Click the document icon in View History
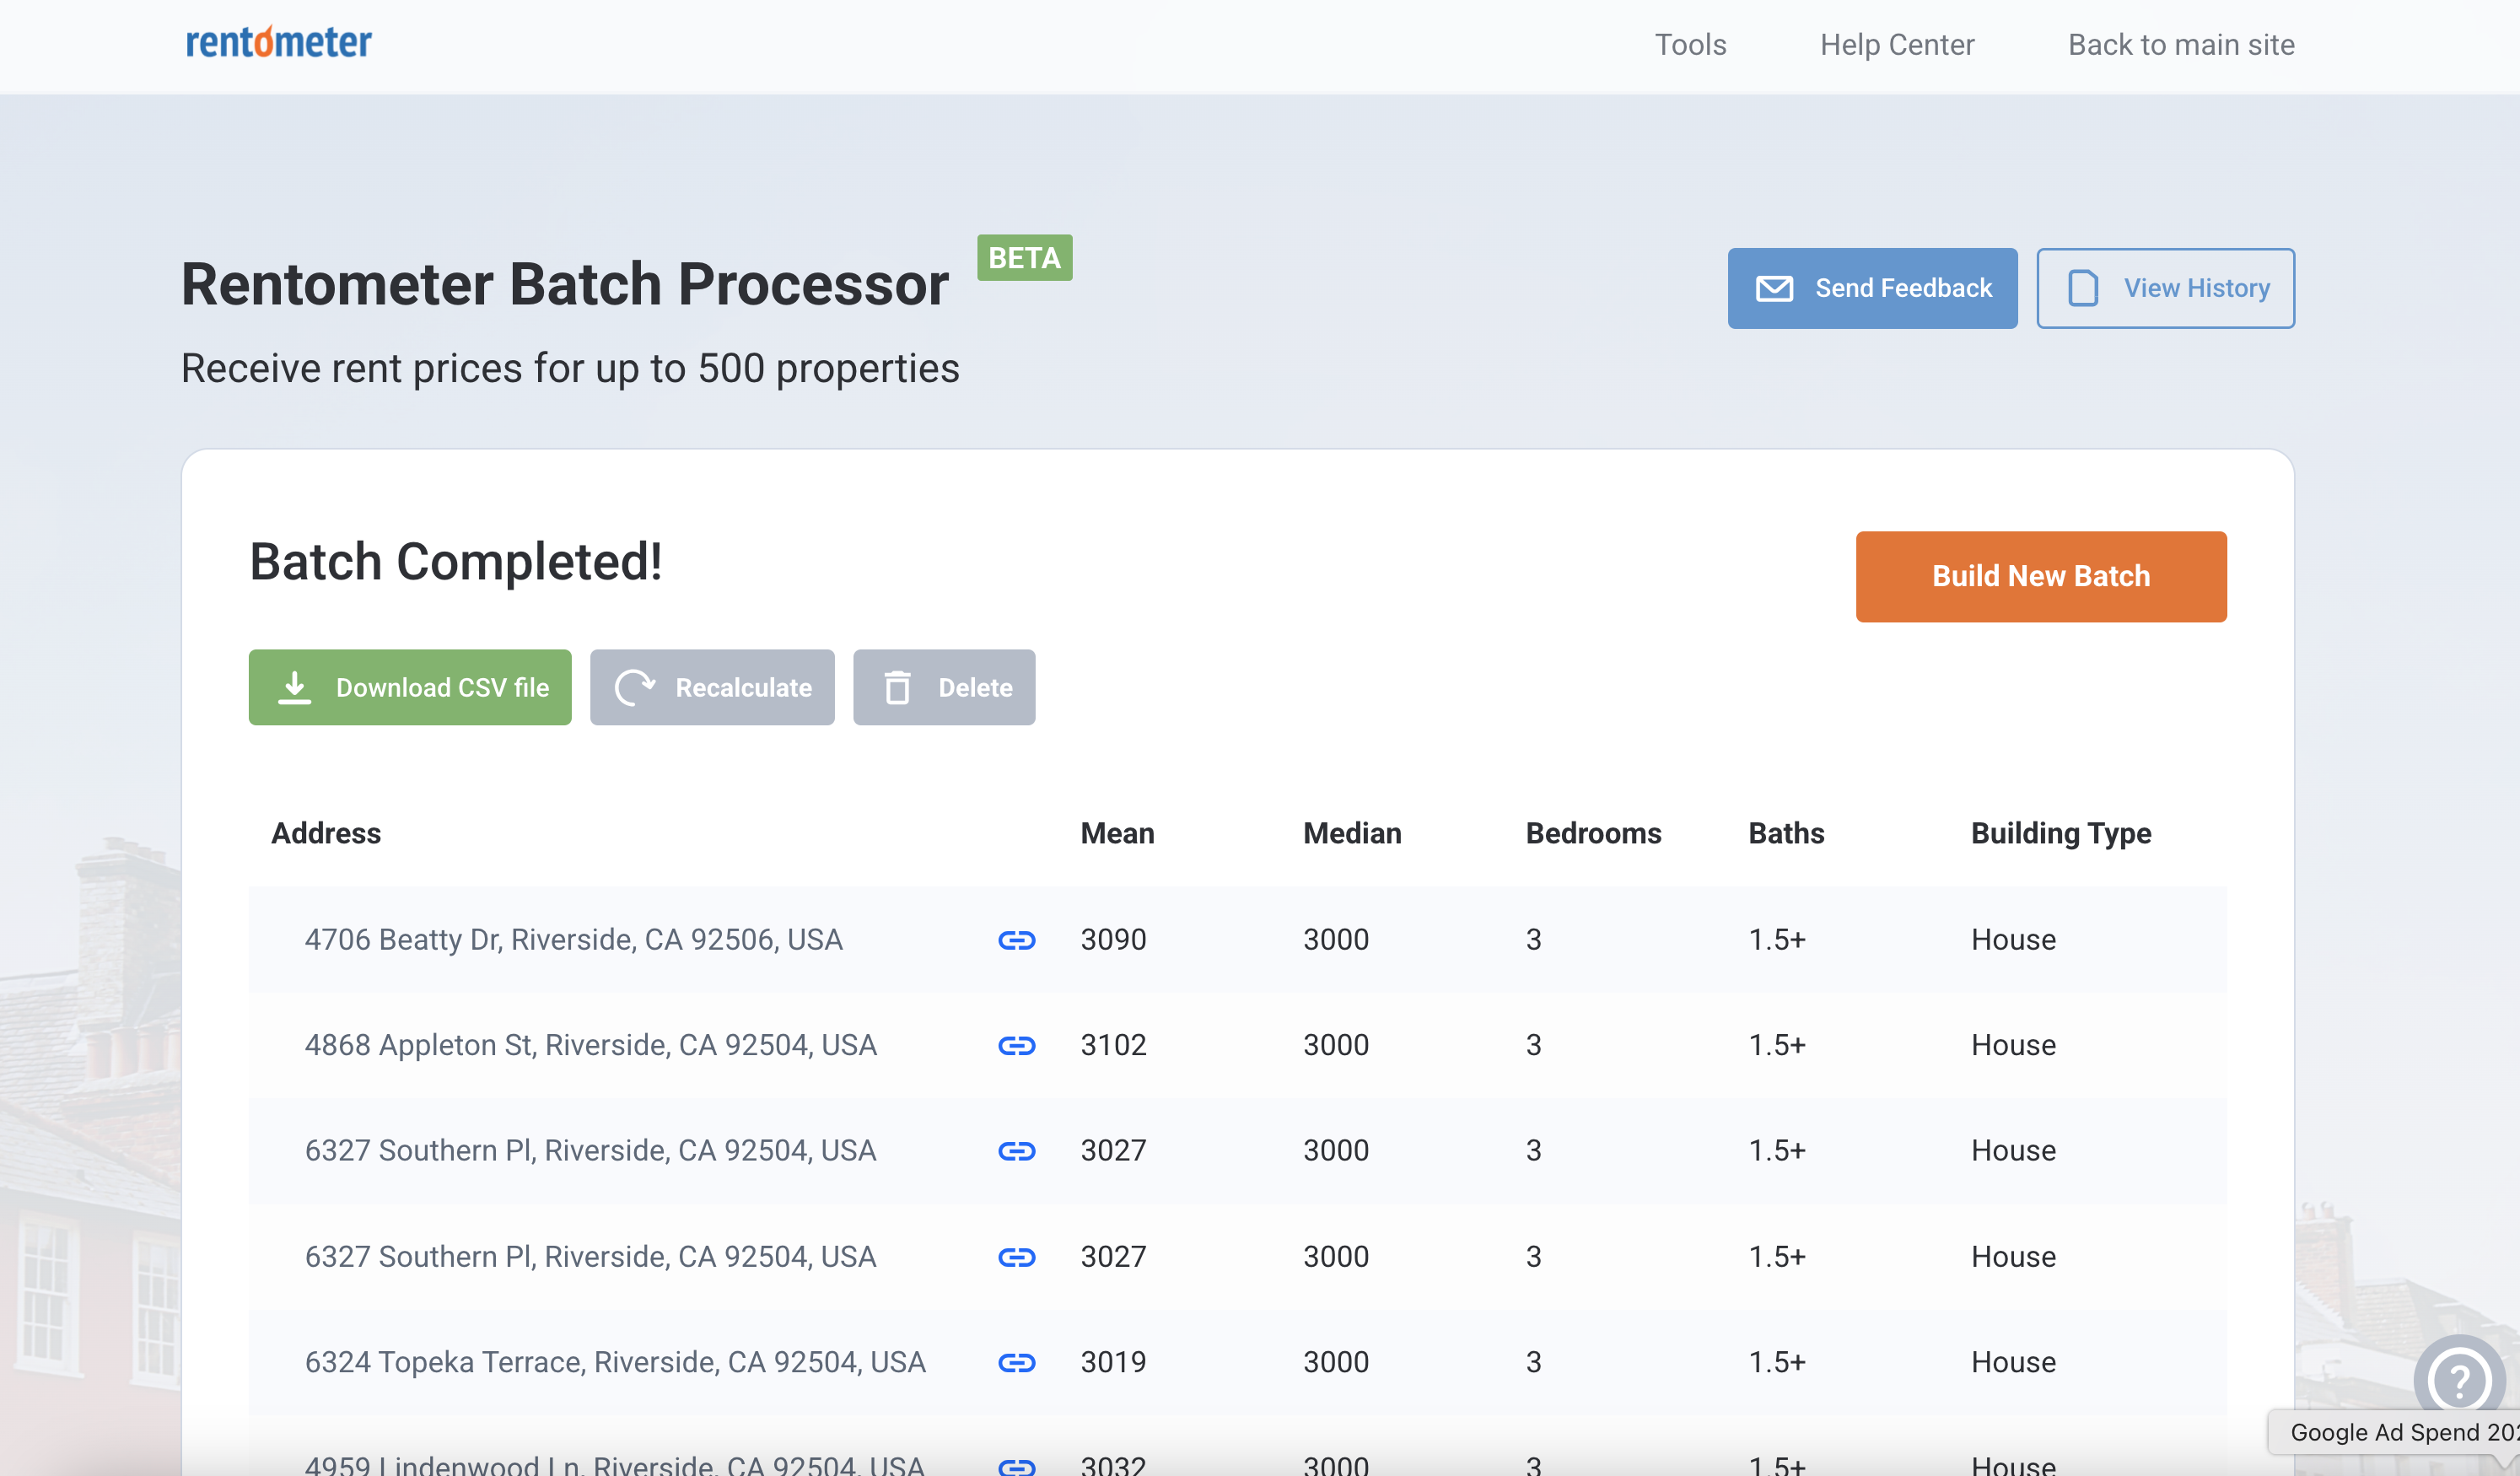Viewport: 2520px width, 1476px height. tap(2083, 288)
